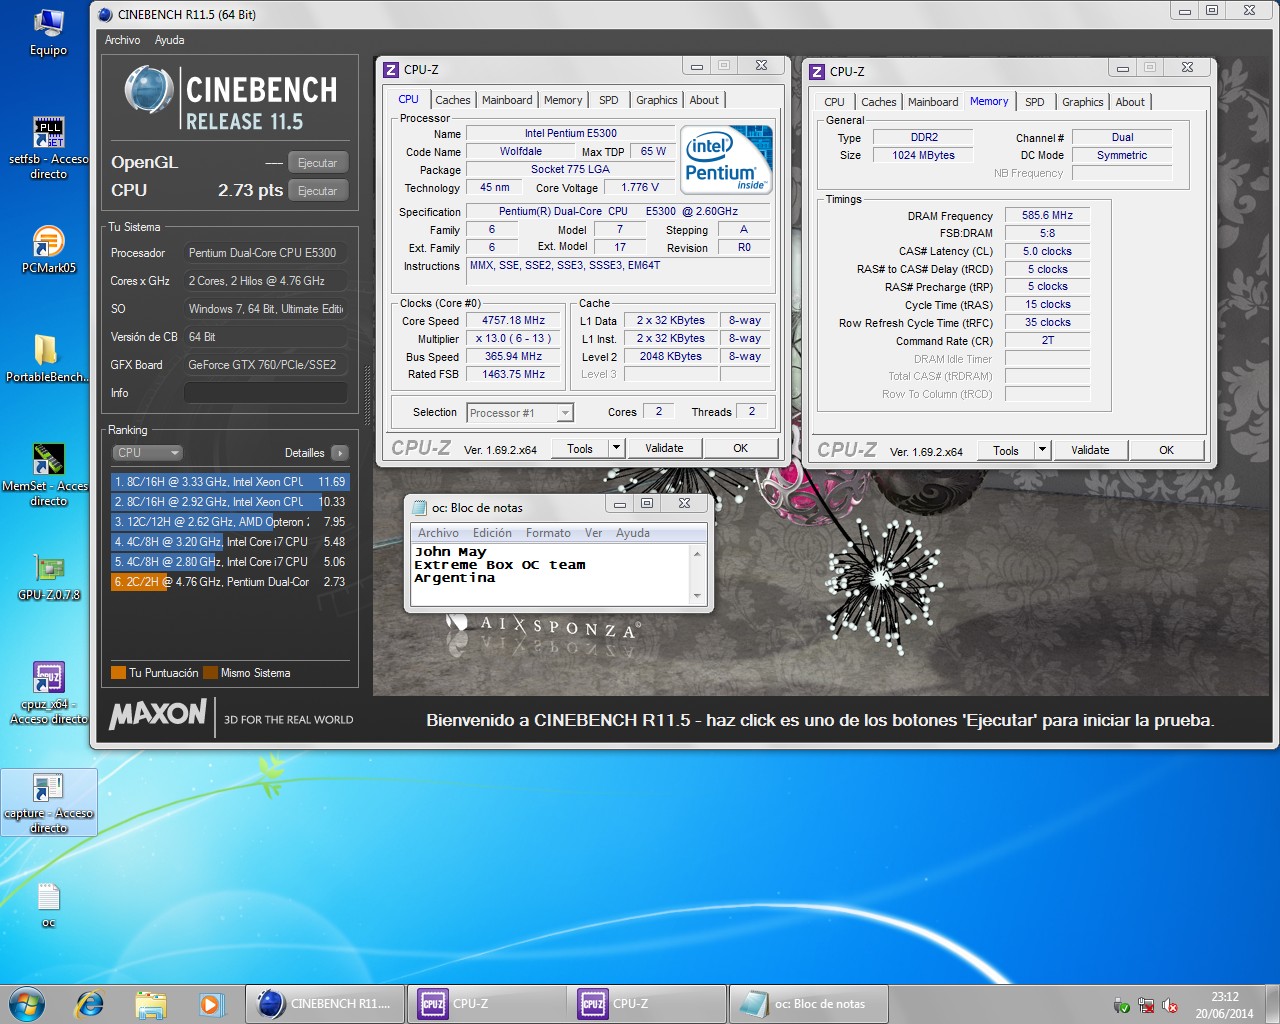The height and width of the screenshot is (1024, 1280).
Task: Expand the Tools arrow in left CPU-Z
Action: [x=617, y=448]
